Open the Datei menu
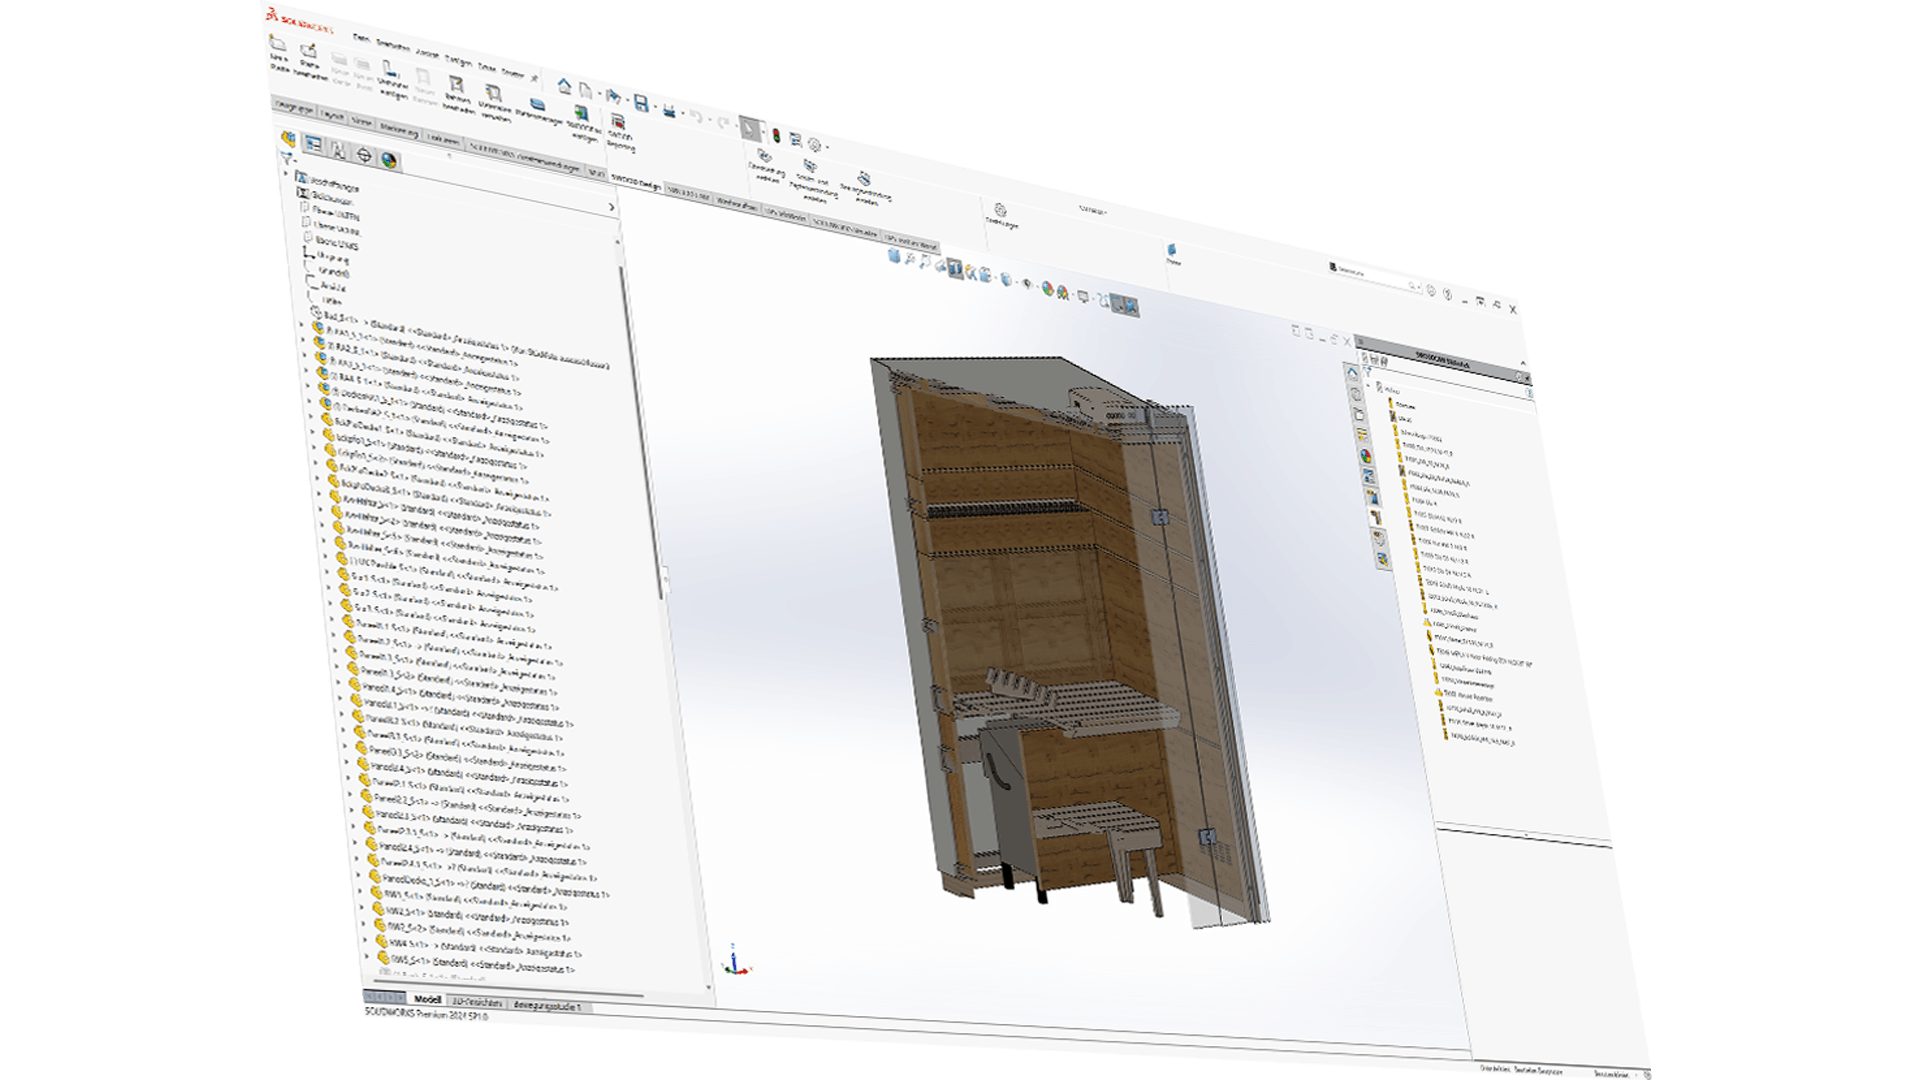1920x1080 pixels. pos(361,38)
